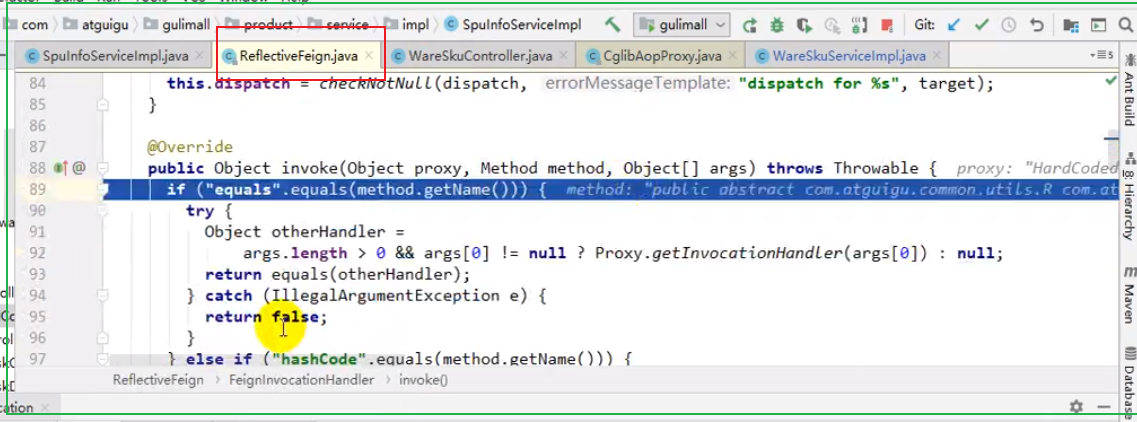
Task: Set a breakpoint at line number 93
Action: (x=36, y=274)
